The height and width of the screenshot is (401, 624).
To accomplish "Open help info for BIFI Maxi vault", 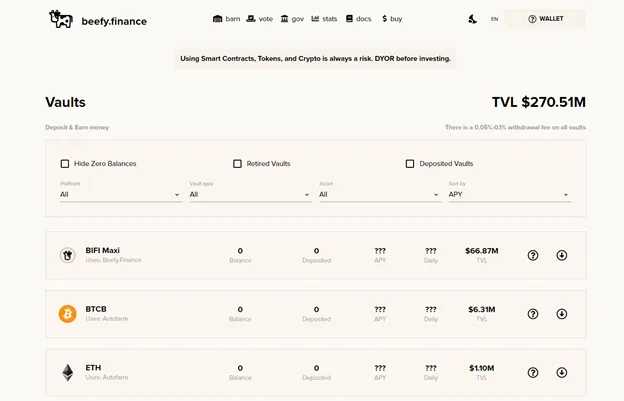I will (x=533, y=255).
